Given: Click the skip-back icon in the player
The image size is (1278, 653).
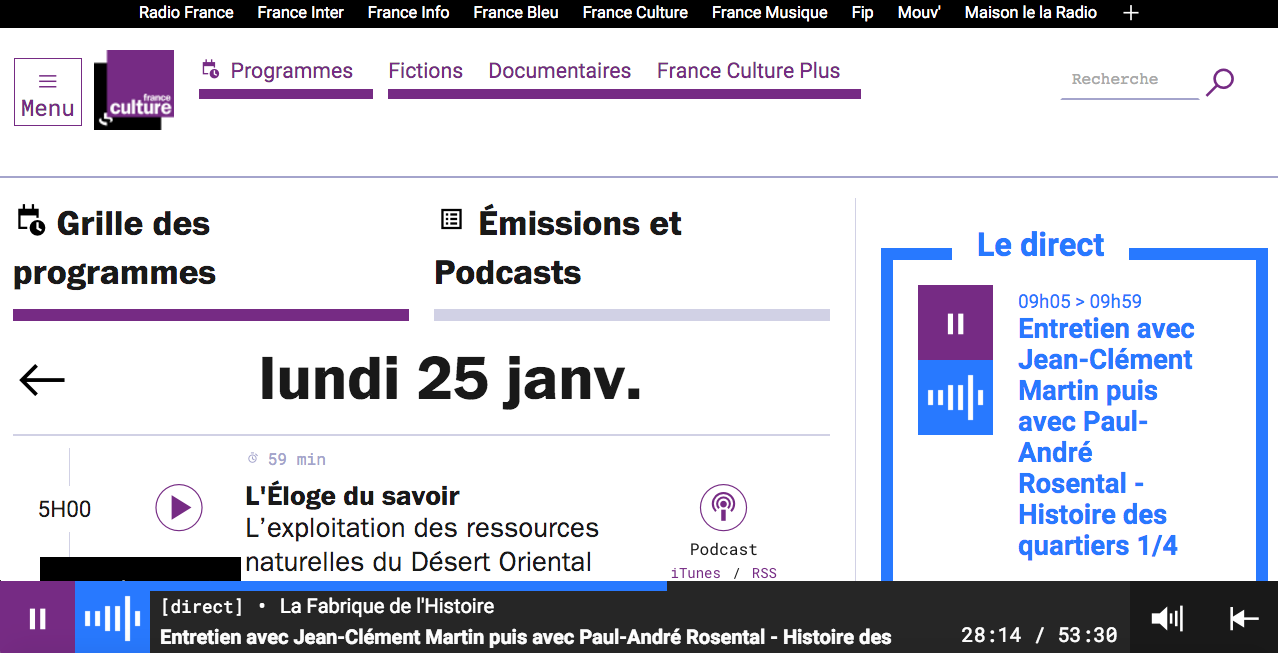Looking at the screenshot, I should click(1243, 617).
